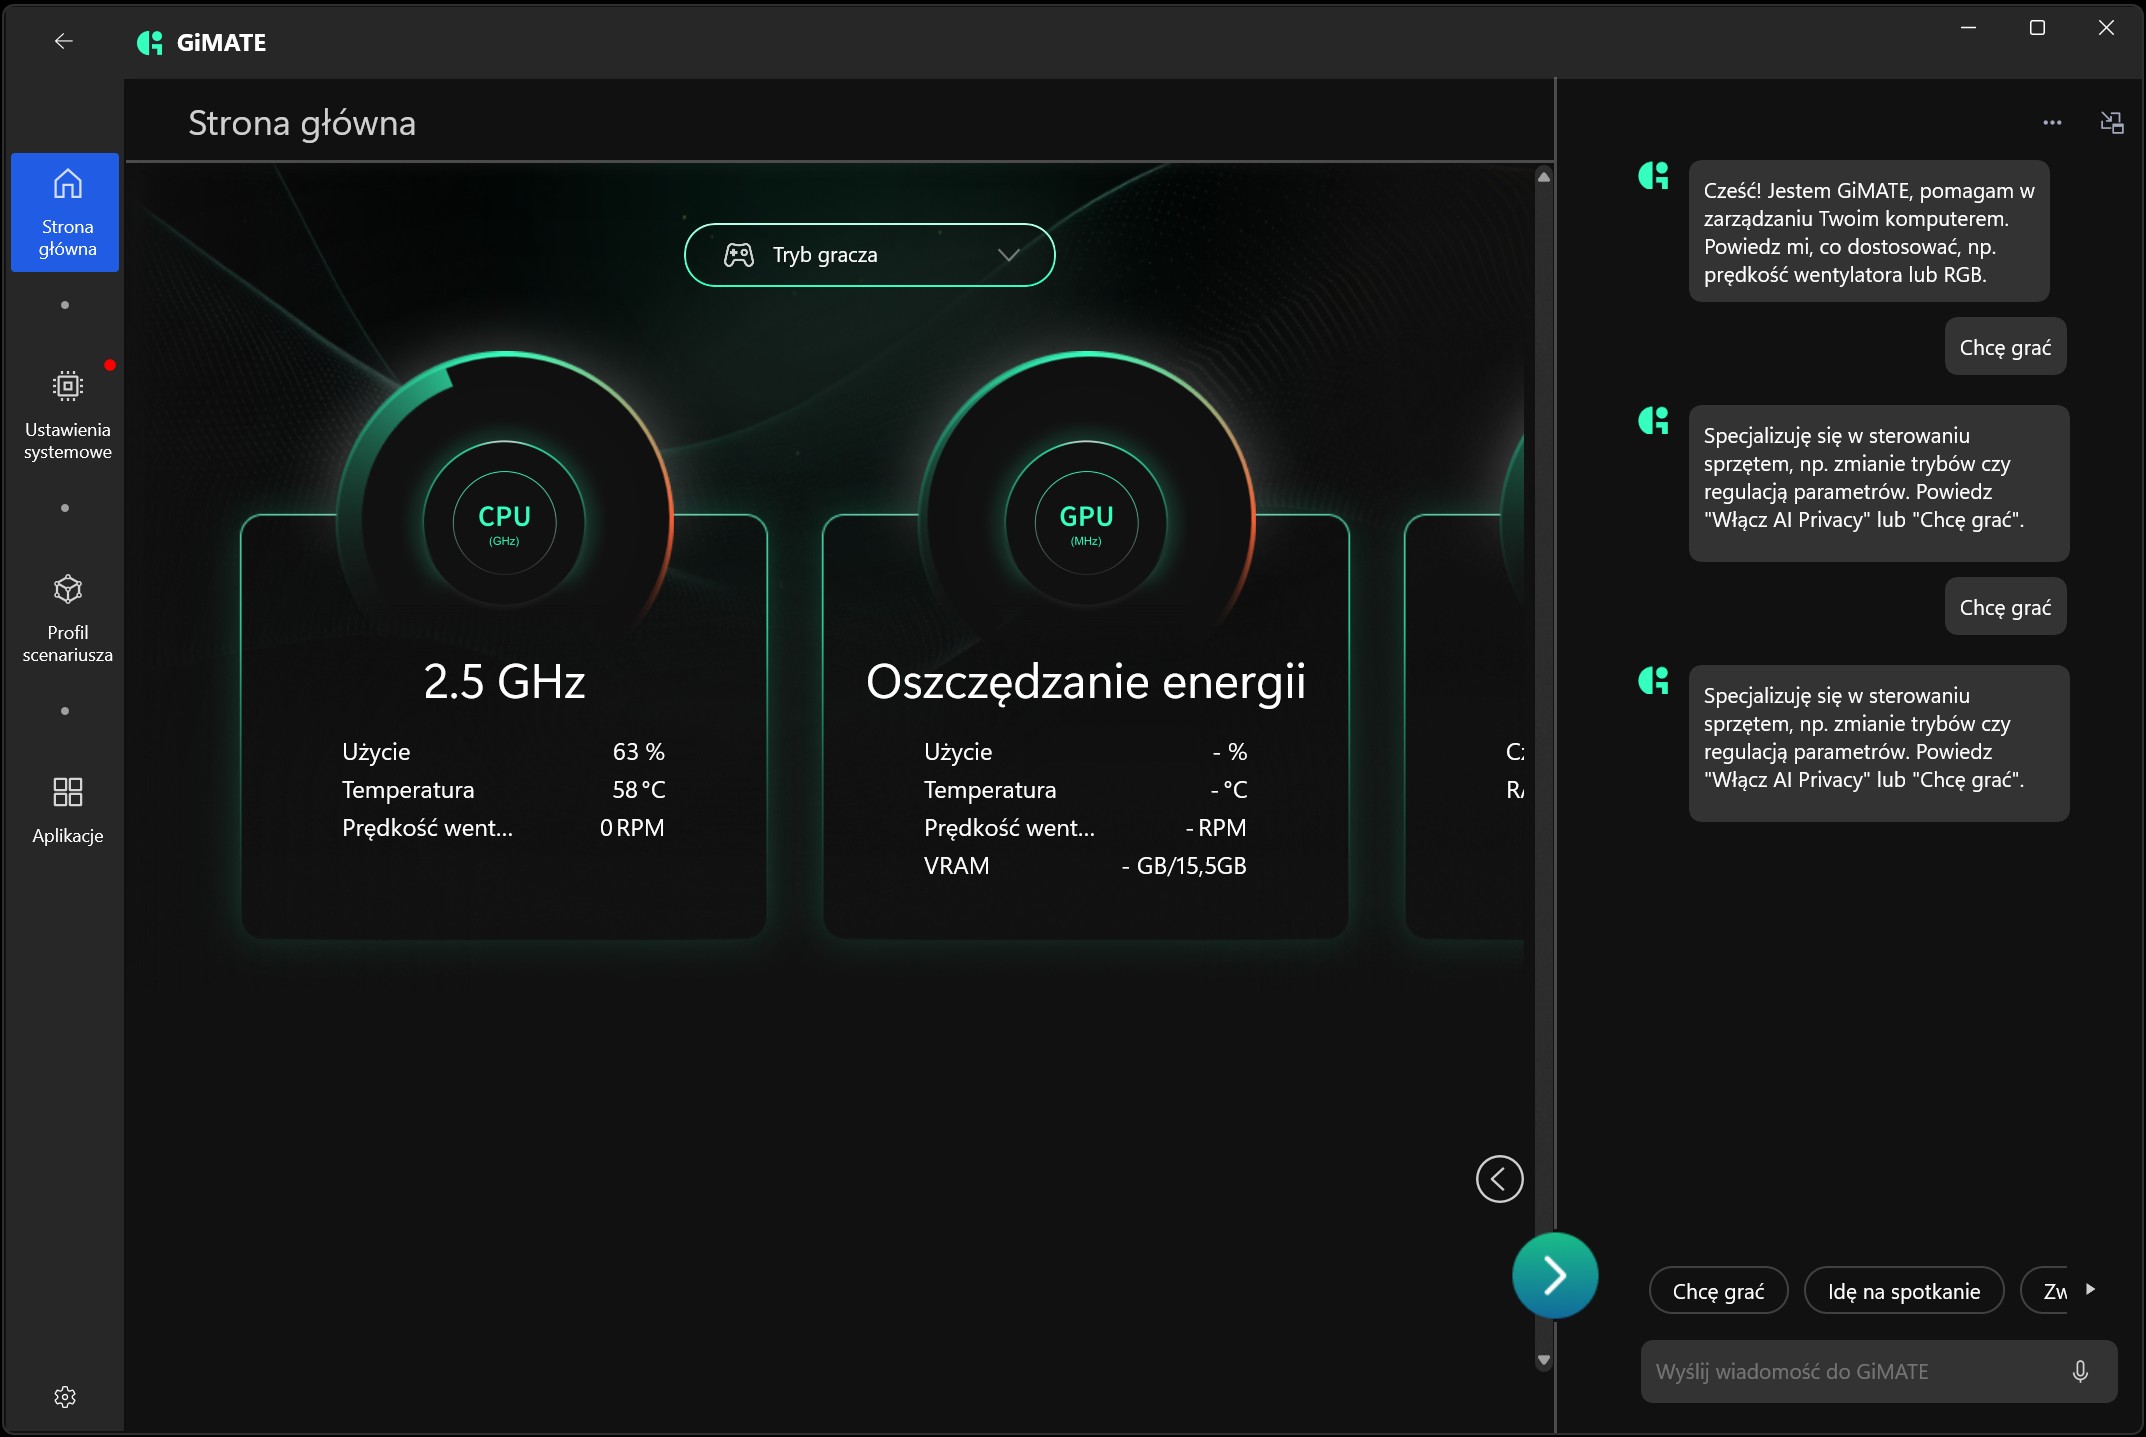The width and height of the screenshot is (2146, 1437).
Task: Click the scrollbar up arrow in the main panel
Action: pyautogui.click(x=1544, y=177)
